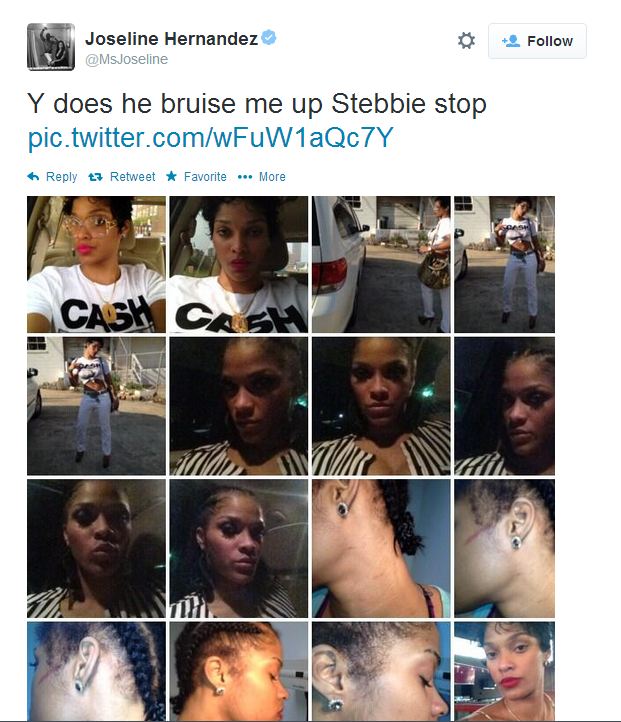The image size is (621, 722).
Task: Expand the More options ellipsis
Action: coord(245,177)
